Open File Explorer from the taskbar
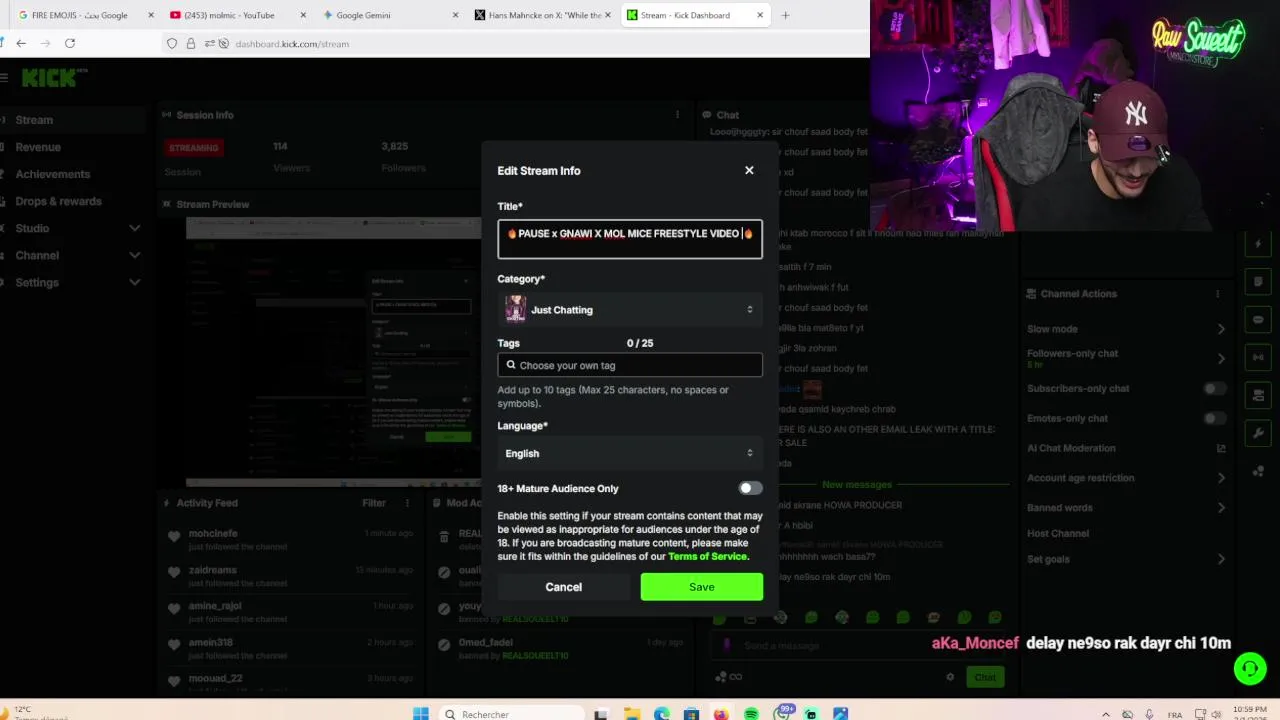The width and height of the screenshot is (1280, 720). tap(632, 714)
